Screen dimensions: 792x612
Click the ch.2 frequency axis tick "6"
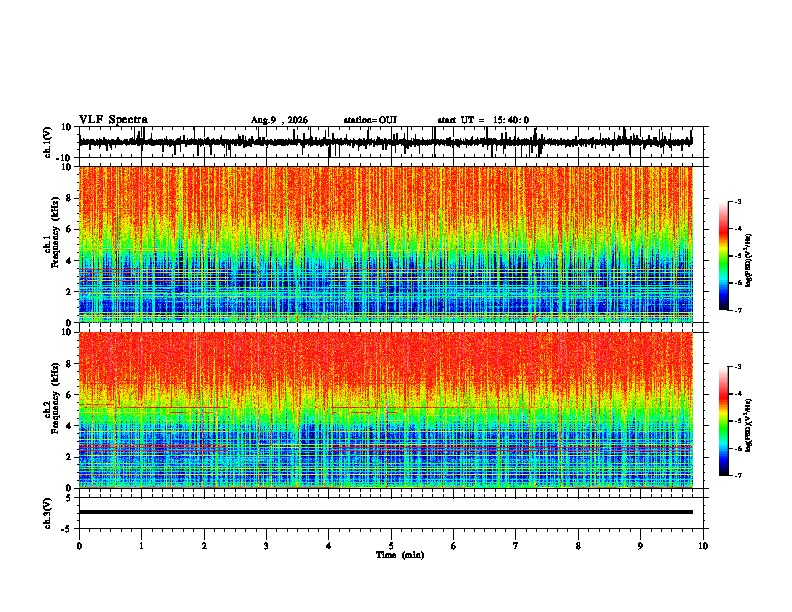pyautogui.click(x=69, y=395)
